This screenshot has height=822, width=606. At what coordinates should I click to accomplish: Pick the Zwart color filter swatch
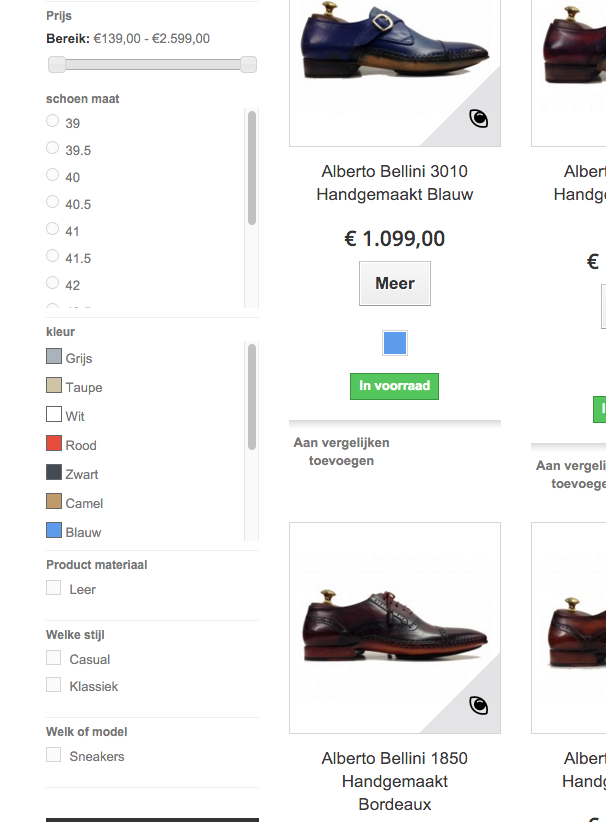click(x=54, y=473)
